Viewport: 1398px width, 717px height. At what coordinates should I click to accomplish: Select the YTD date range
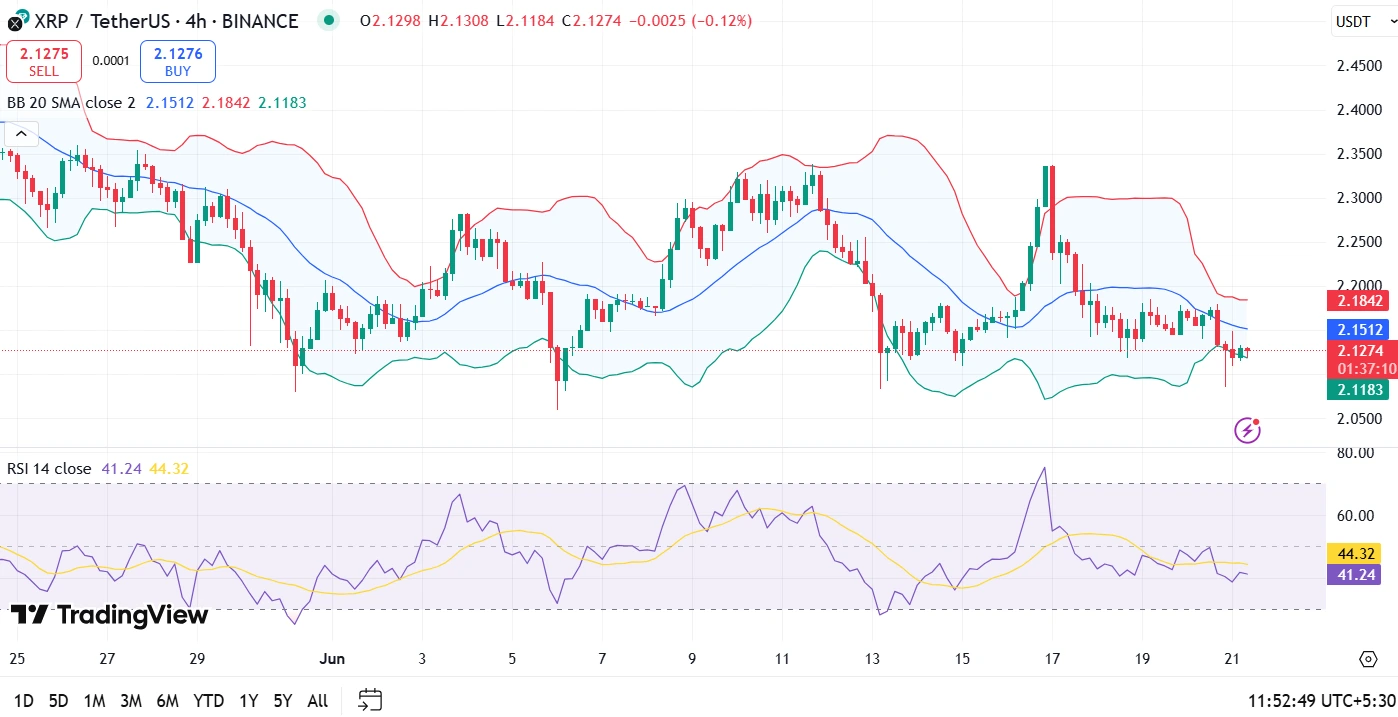coord(208,701)
